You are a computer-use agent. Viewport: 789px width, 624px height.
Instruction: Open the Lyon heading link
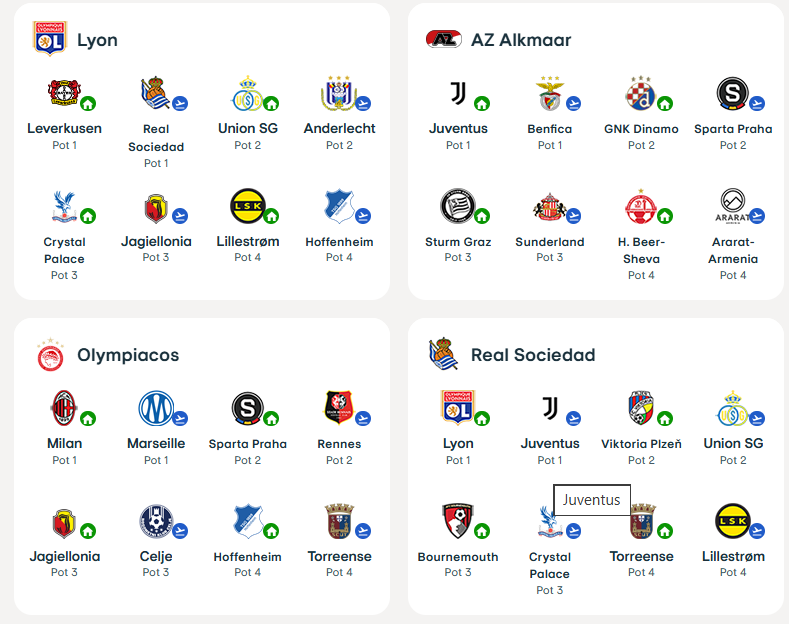pos(97,40)
